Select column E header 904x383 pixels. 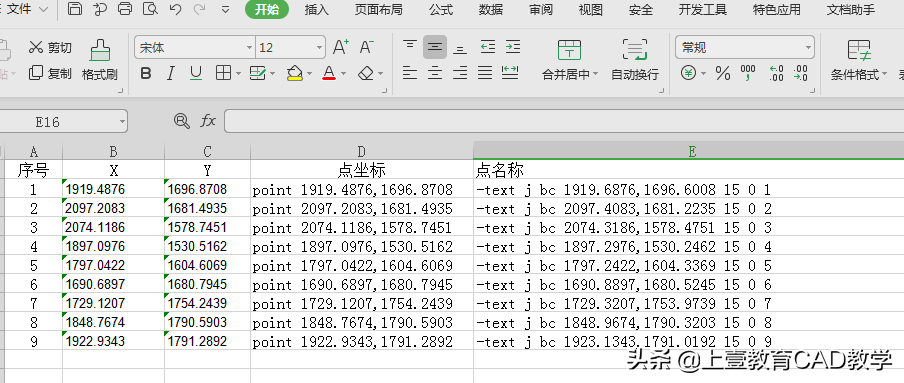[x=688, y=152]
